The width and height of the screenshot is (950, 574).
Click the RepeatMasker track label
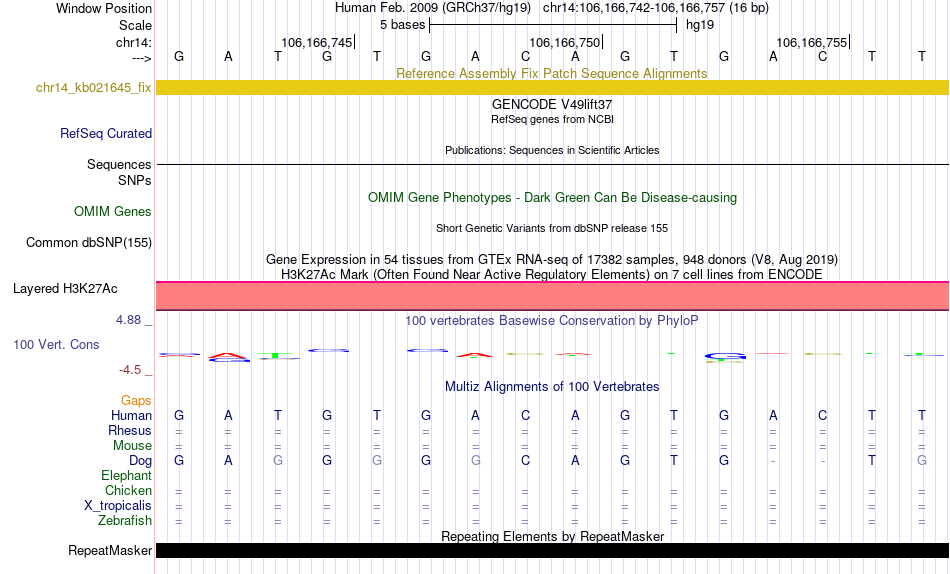(x=110, y=550)
